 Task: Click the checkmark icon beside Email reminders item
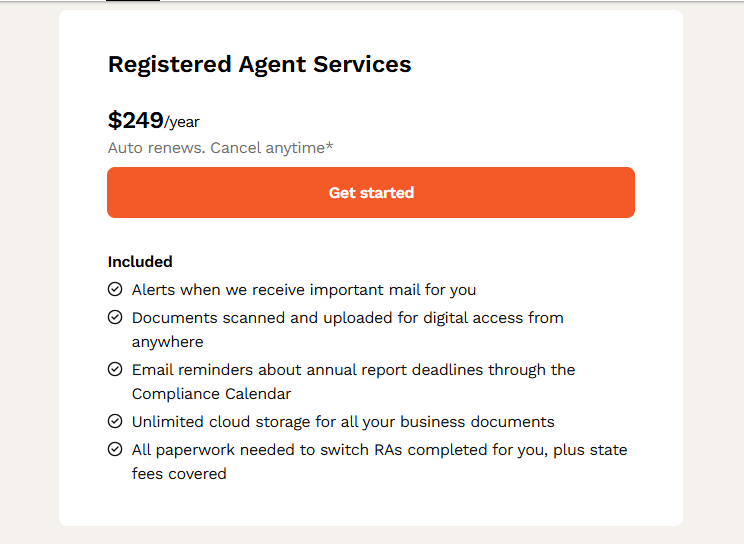click(x=115, y=369)
